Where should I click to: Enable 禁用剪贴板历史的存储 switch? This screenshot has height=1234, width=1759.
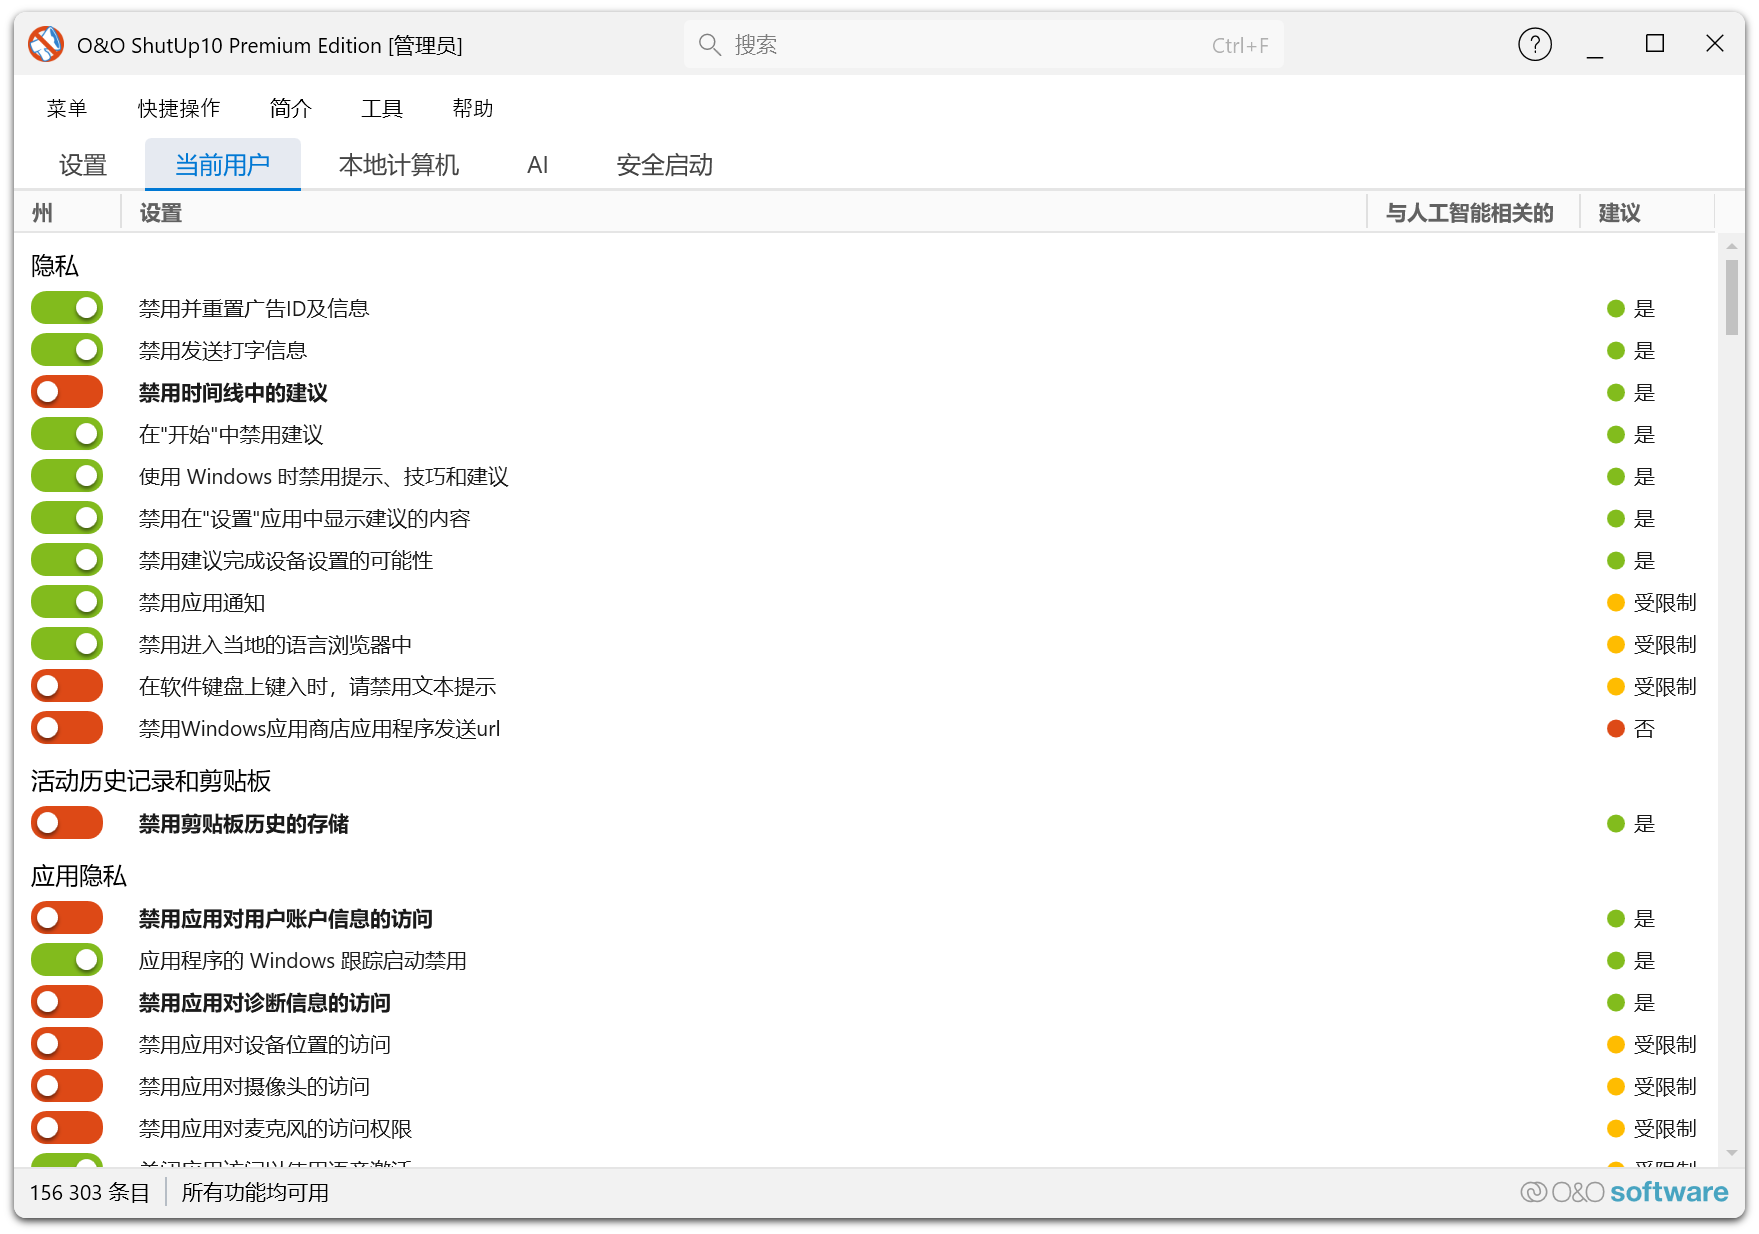(67, 823)
